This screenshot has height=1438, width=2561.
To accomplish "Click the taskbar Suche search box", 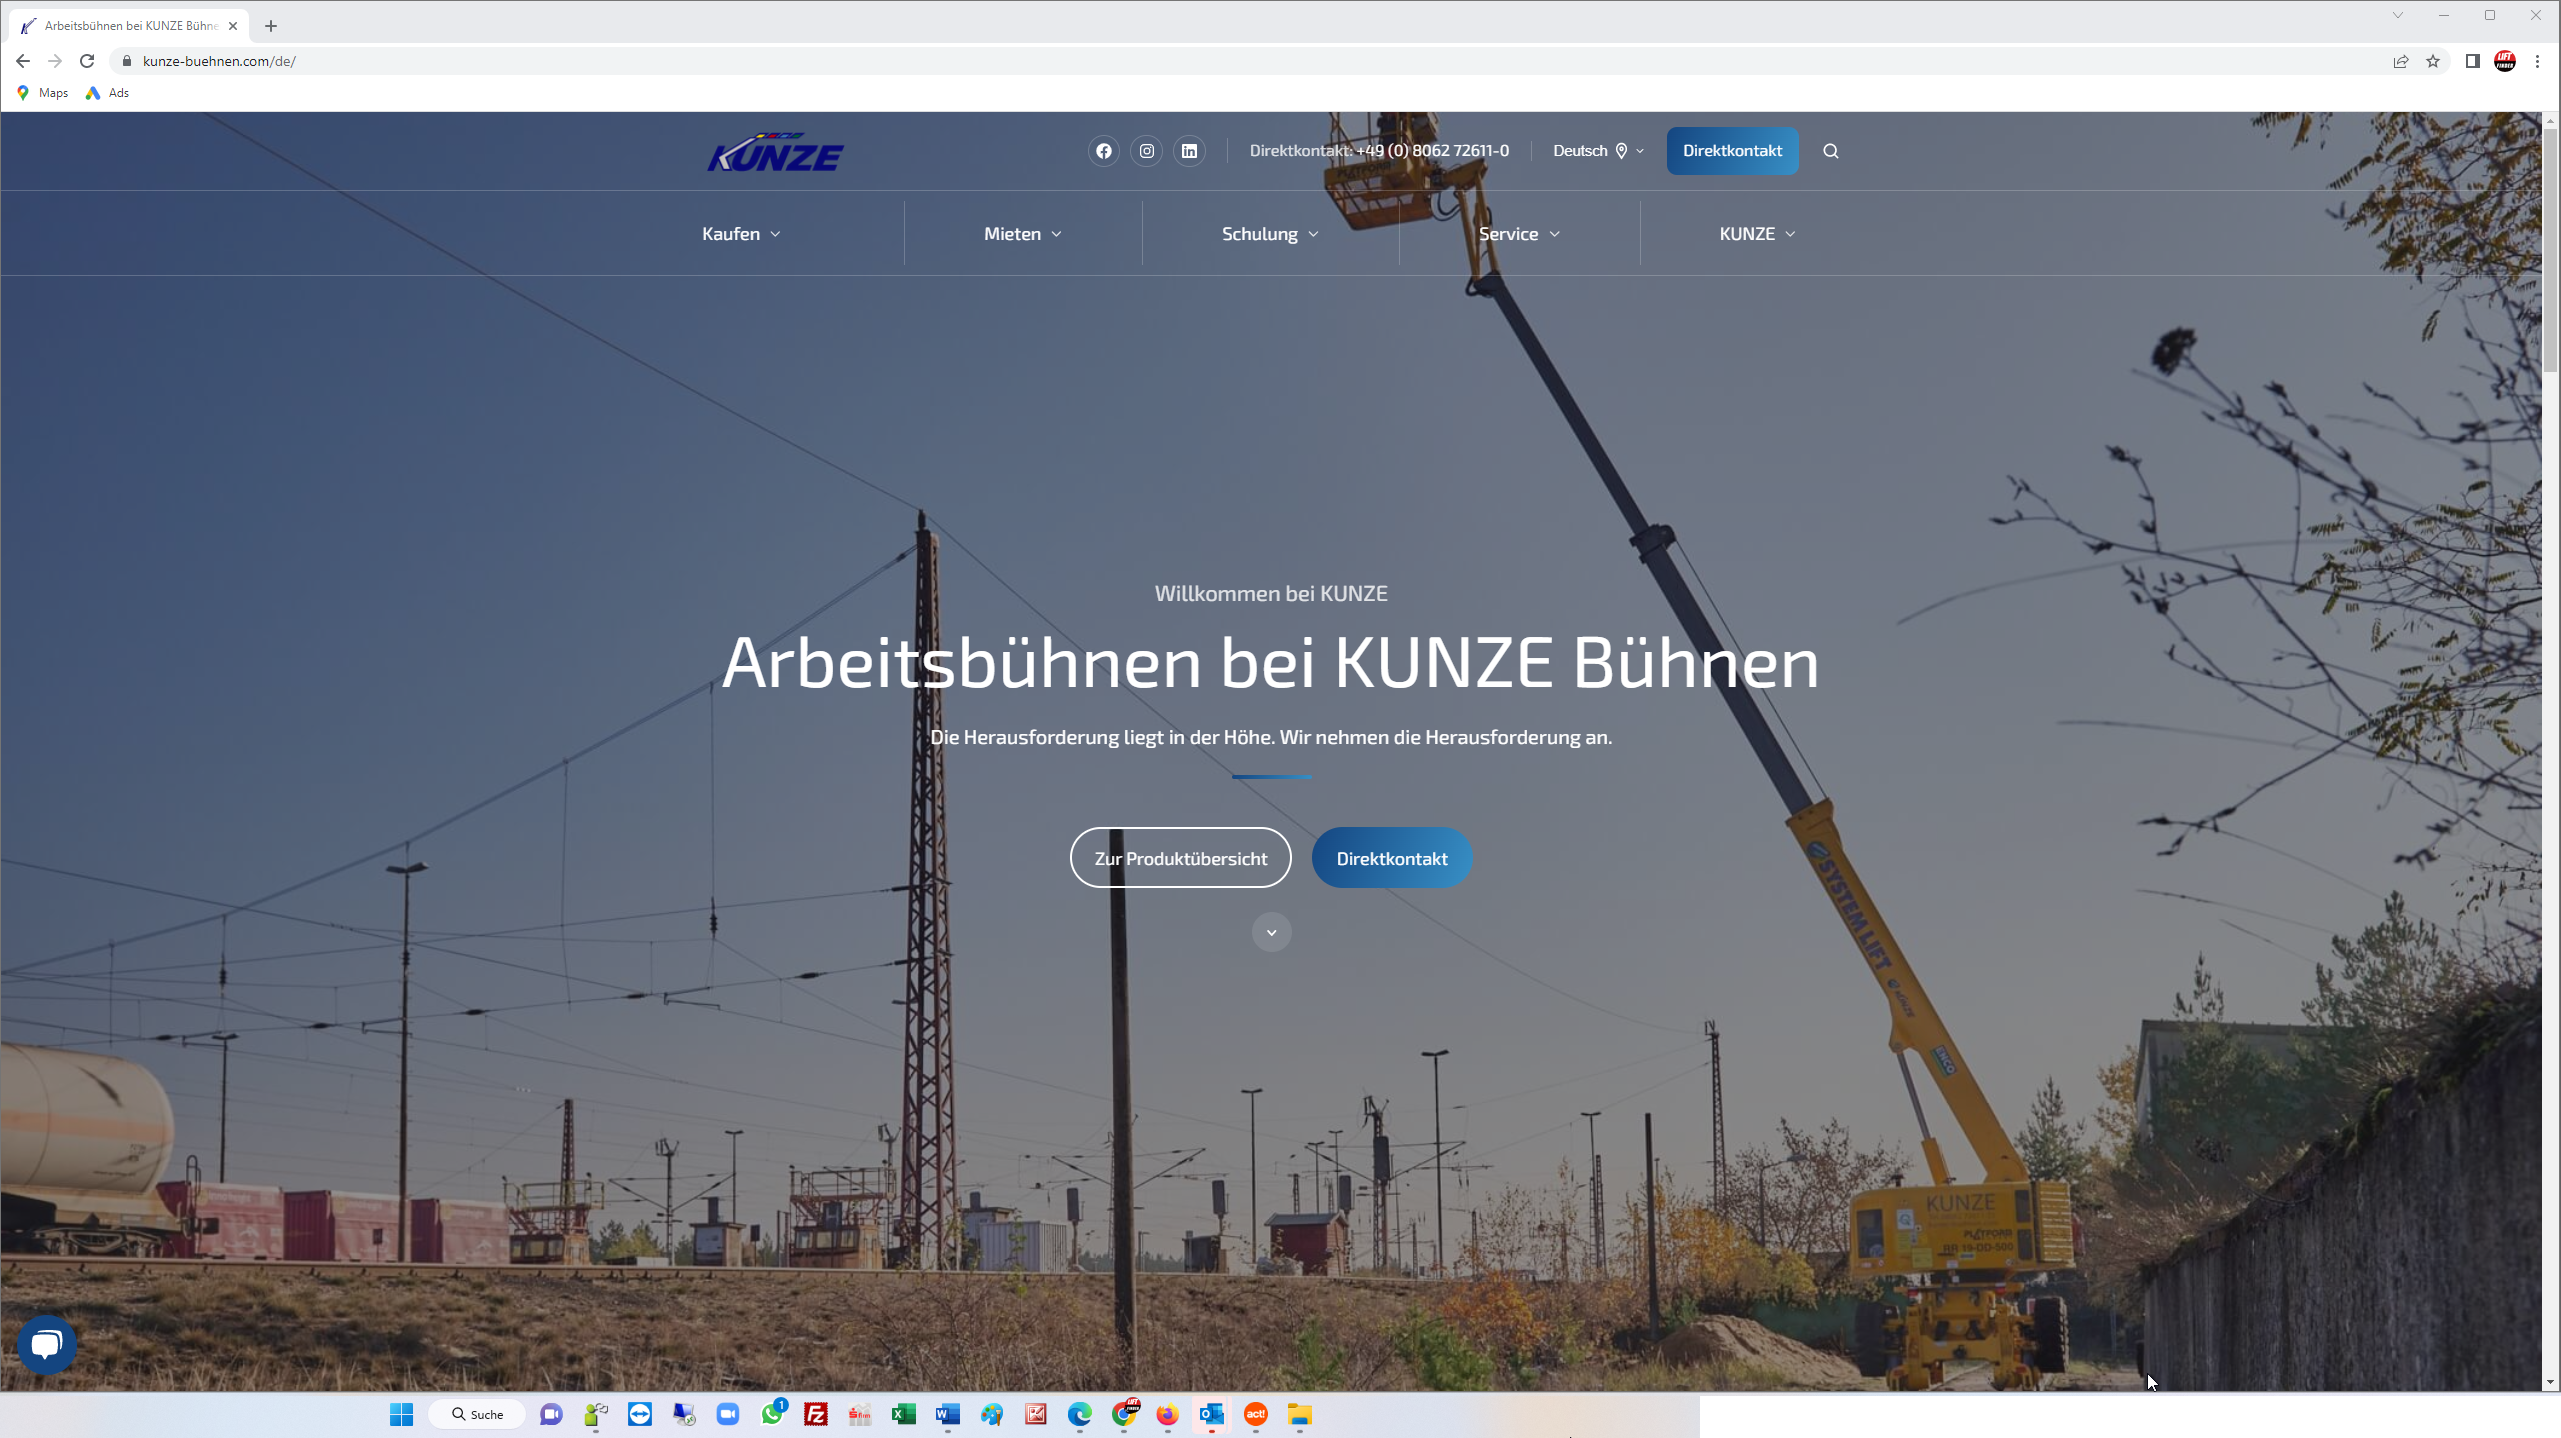I will [477, 1414].
